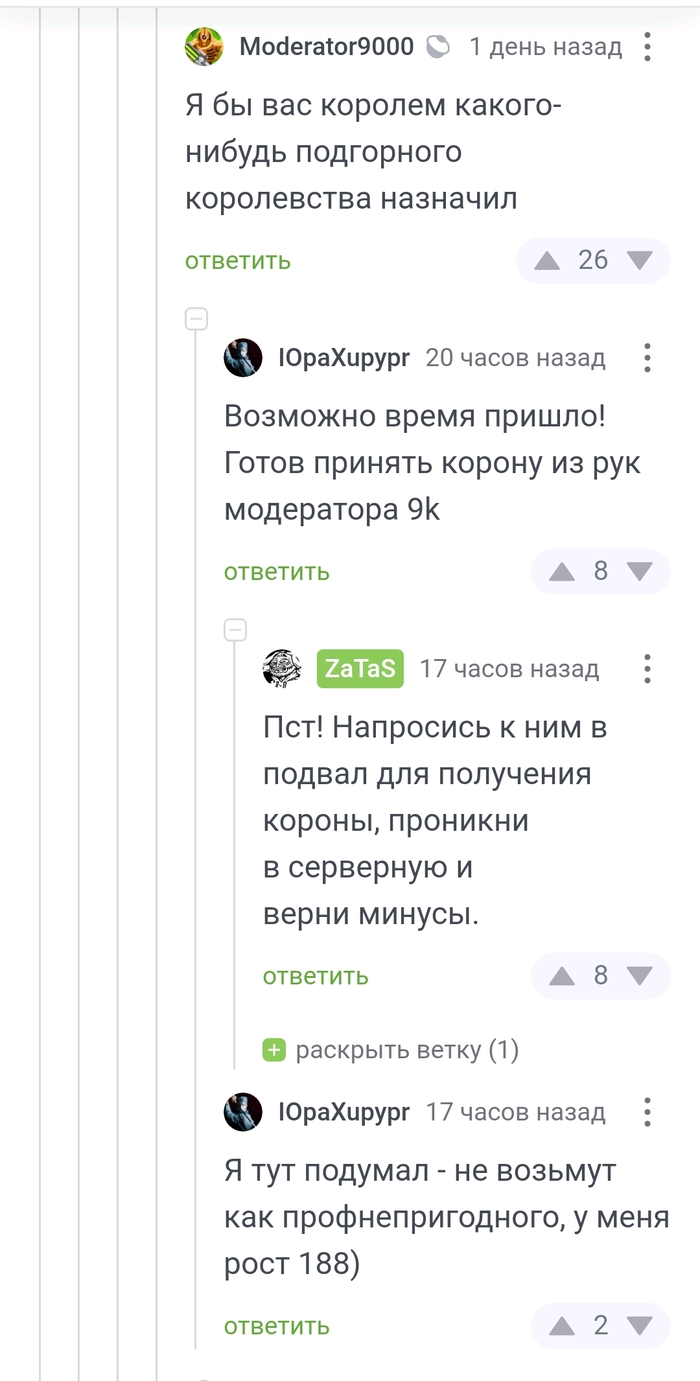The image size is (700, 1381).
Task: Click IOpaXupypr's profile avatar
Action: point(242,358)
